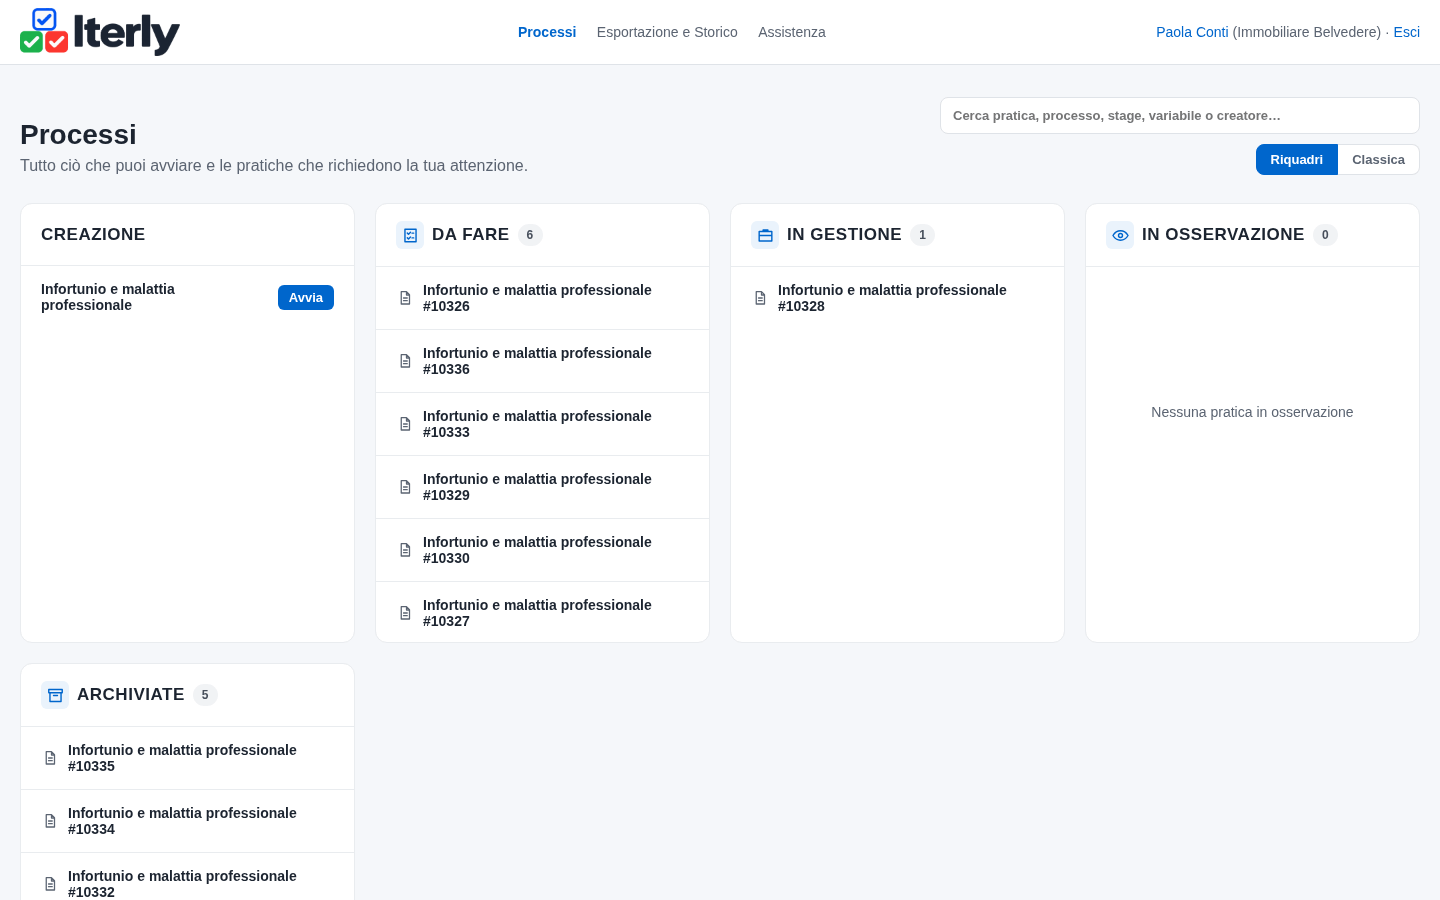Click the Da Fare checklist icon

click(410, 235)
